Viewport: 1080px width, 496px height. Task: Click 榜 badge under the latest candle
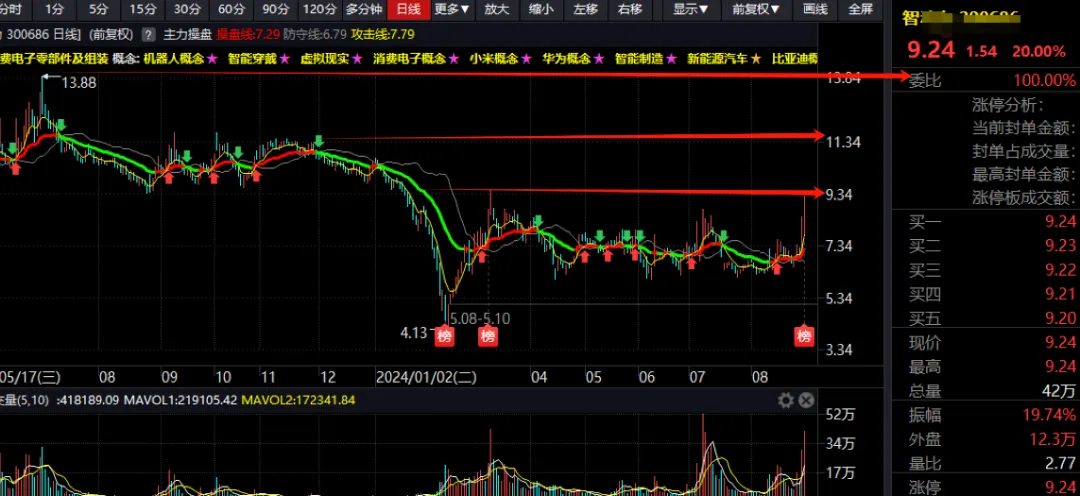pos(804,336)
